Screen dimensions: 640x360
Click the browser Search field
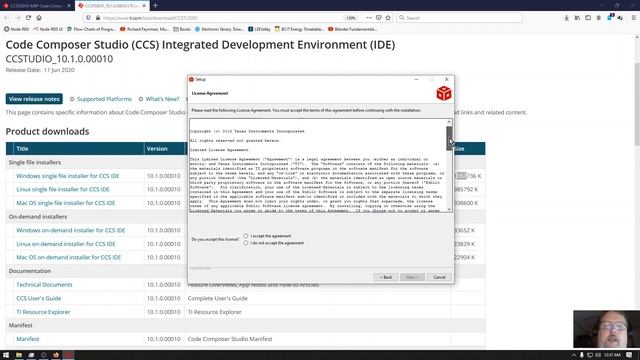[459, 18]
